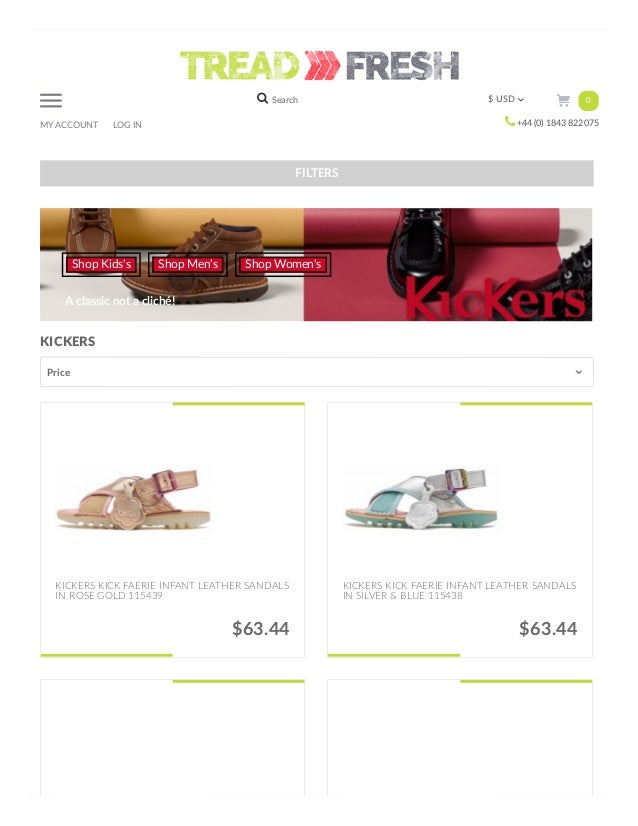Image resolution: width=638 pixels, height=826 pixels.
Task: Open the Price sort dropdown
Action: 317,372
